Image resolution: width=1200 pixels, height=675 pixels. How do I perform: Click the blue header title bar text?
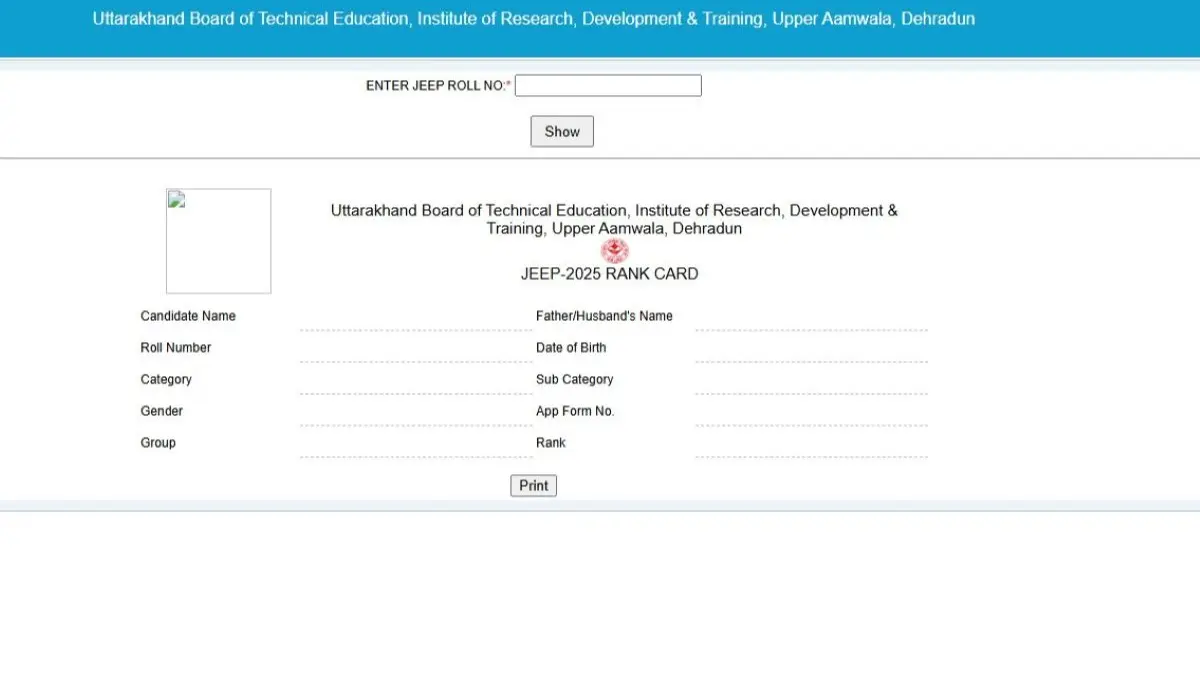[x=533, y=18]
